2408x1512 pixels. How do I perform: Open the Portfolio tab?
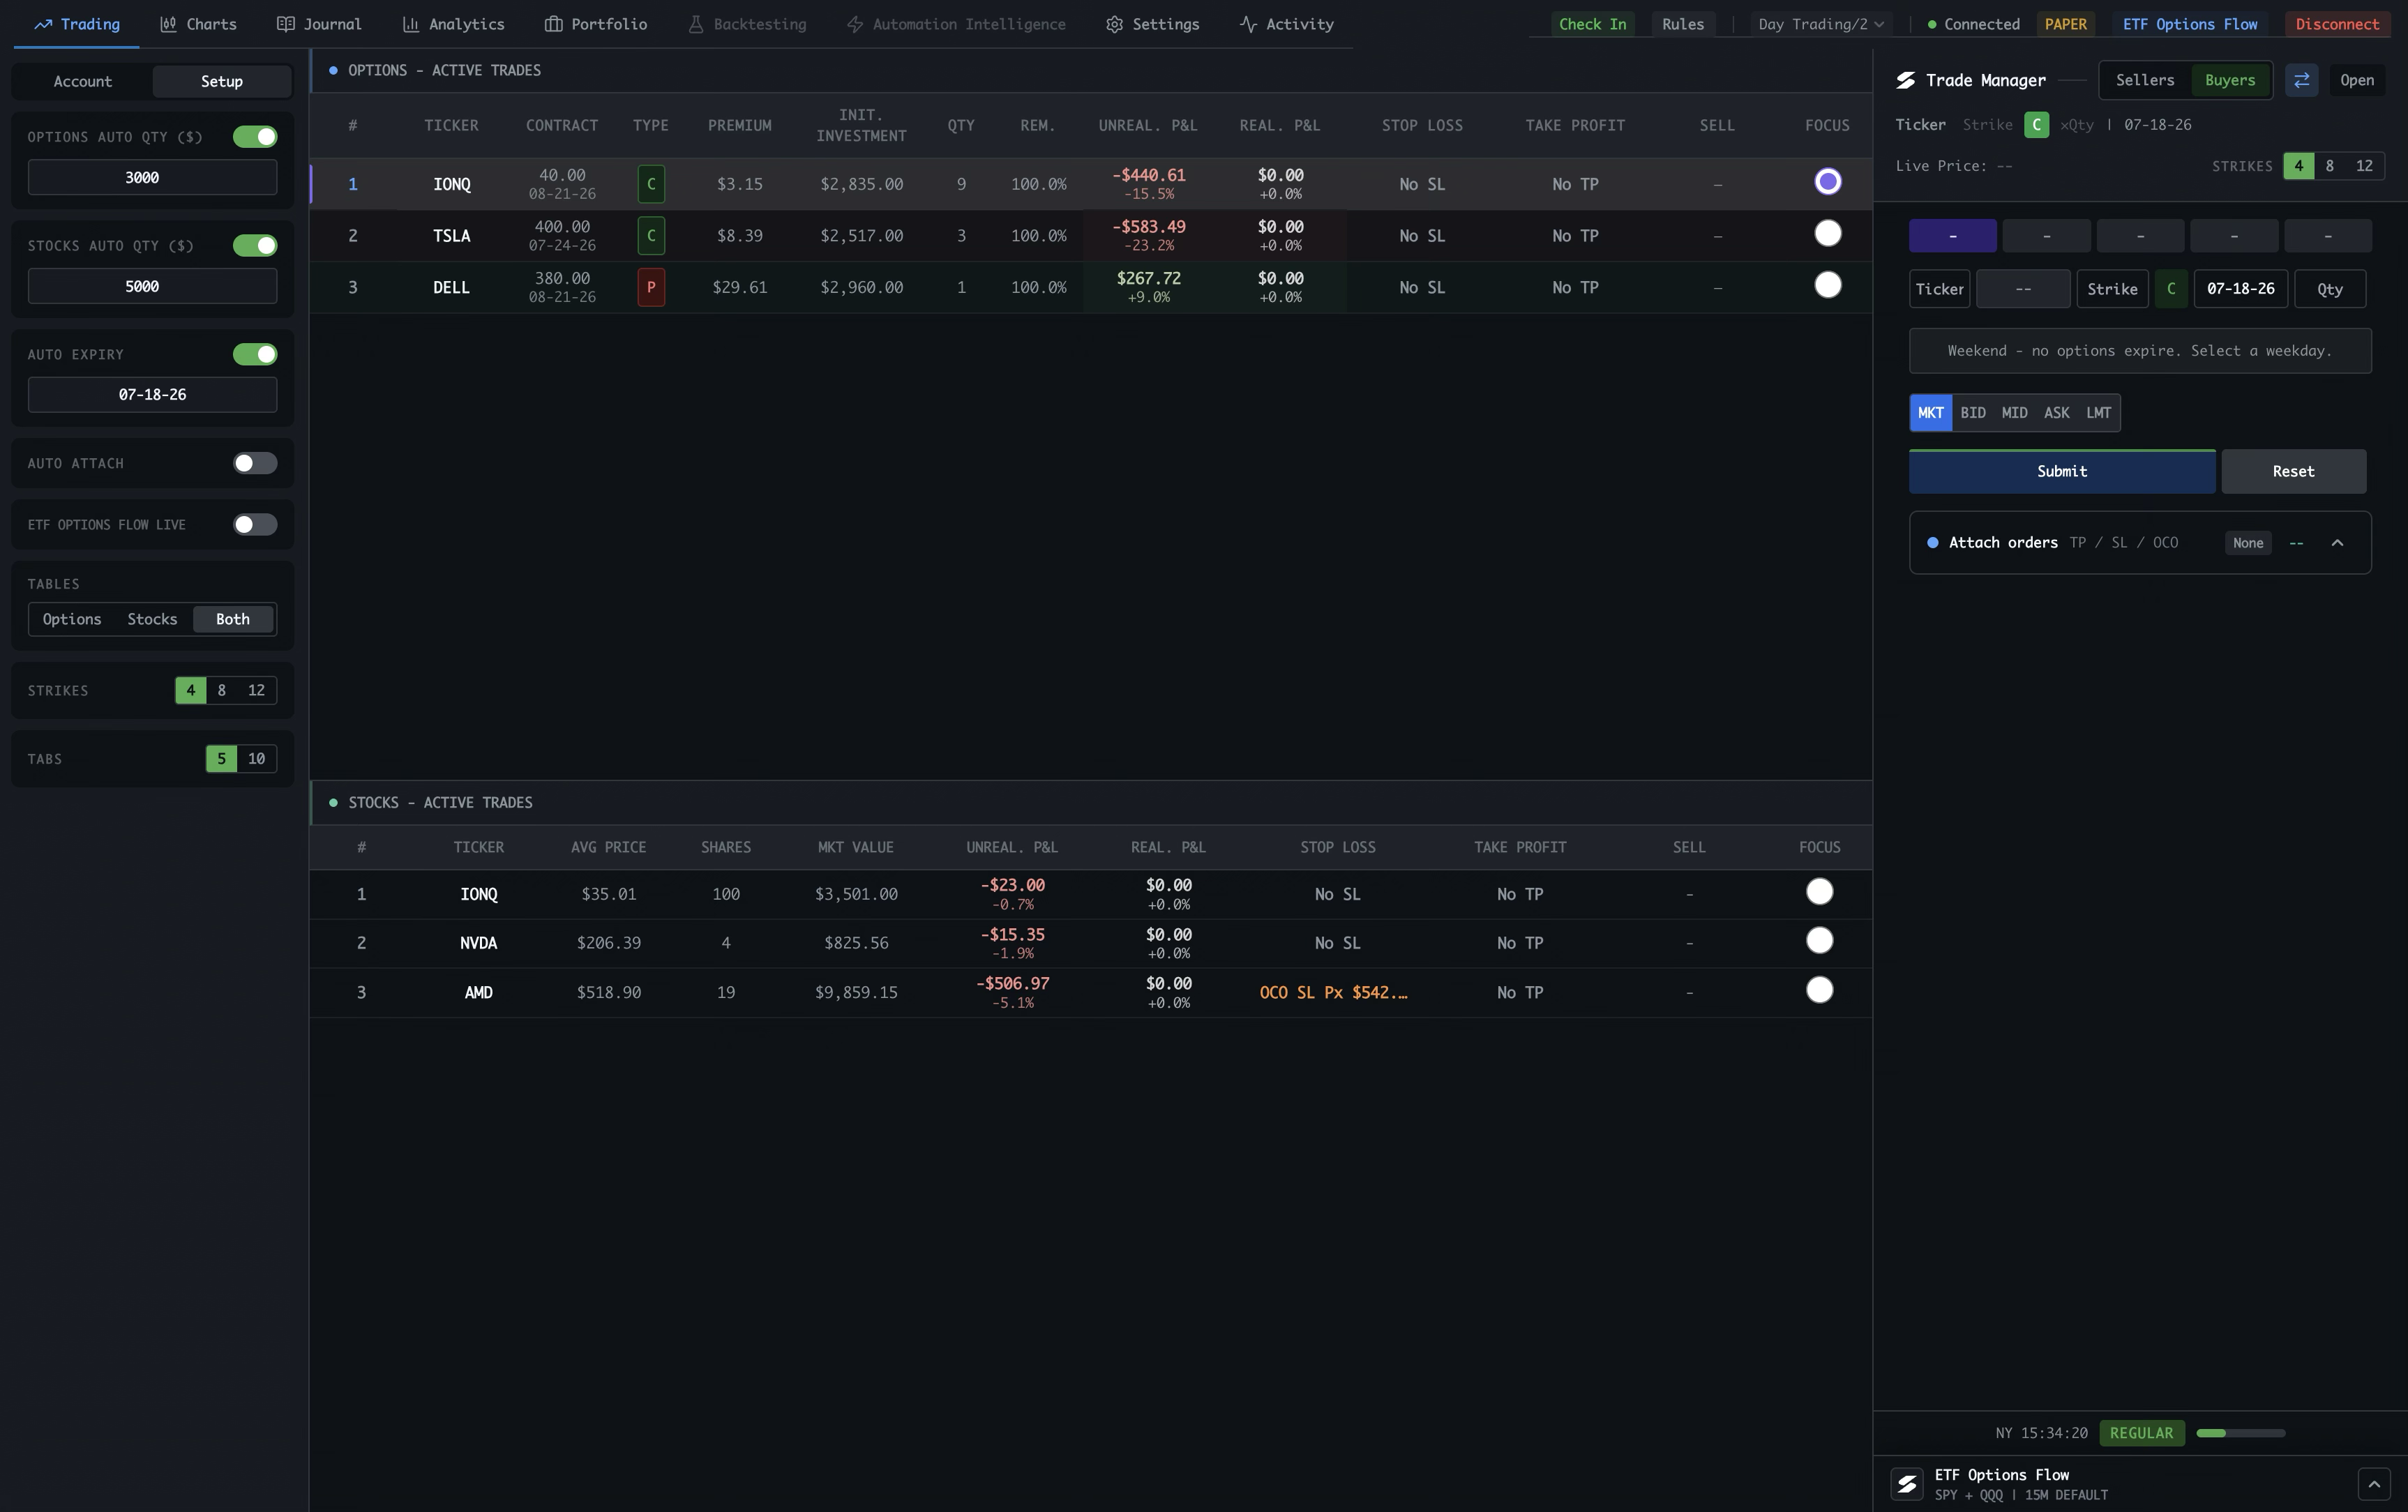595,24
